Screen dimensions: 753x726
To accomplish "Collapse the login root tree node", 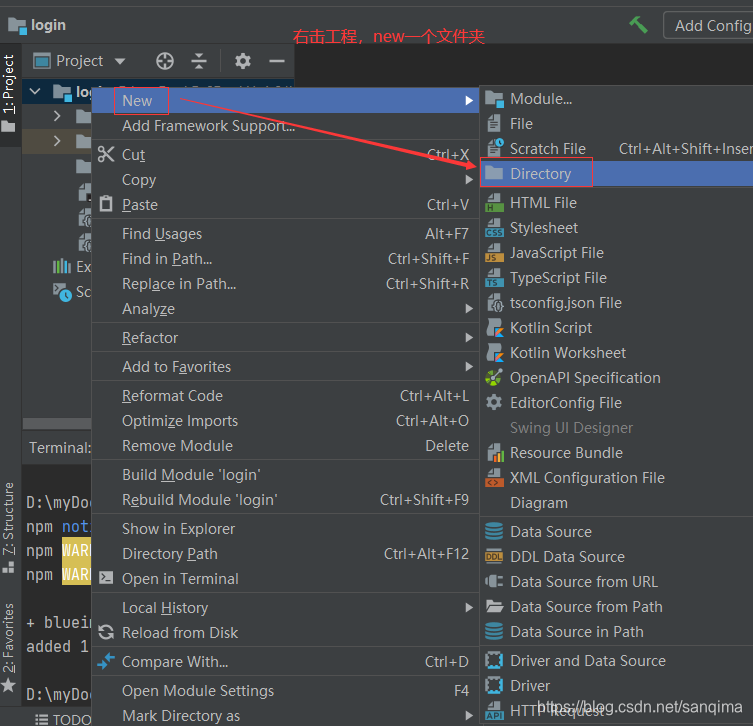I will [x=35, y=91].
